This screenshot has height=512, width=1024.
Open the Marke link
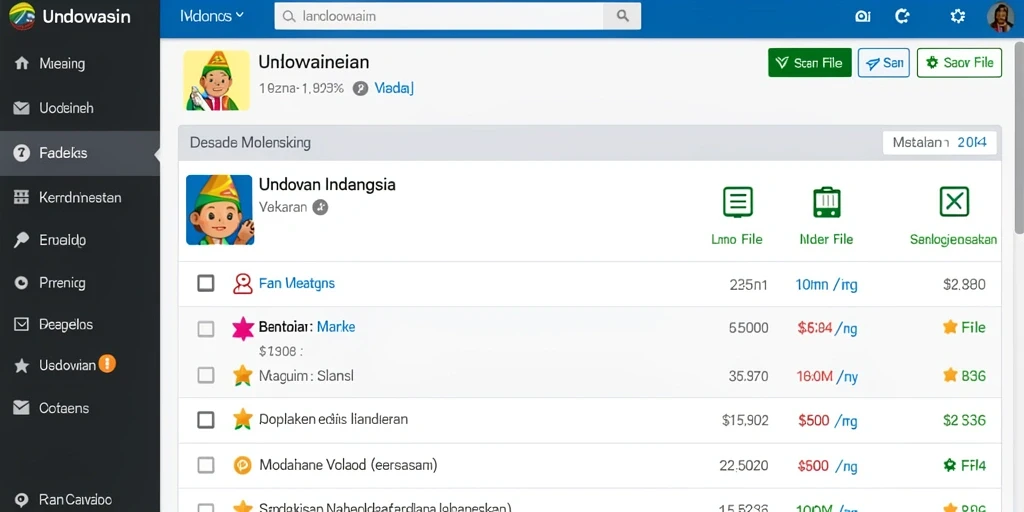[336, 327]
